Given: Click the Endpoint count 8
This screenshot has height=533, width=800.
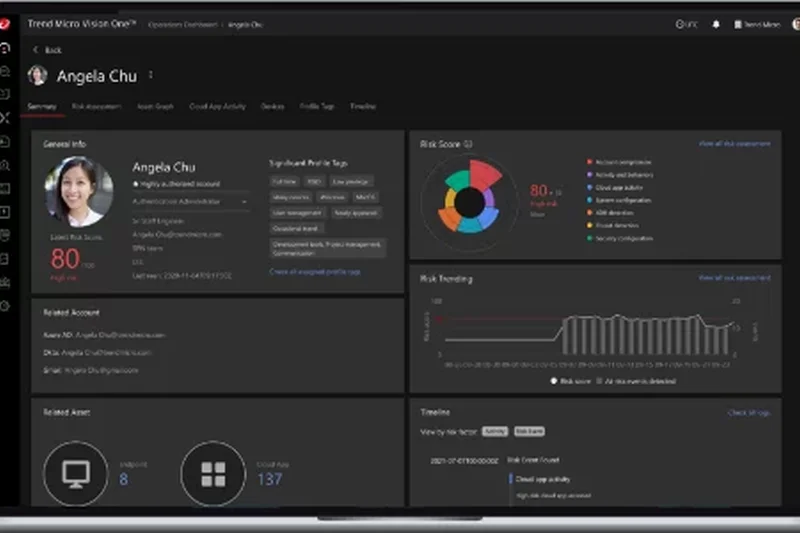Looking at the screenshot, I should click(123, 479).
